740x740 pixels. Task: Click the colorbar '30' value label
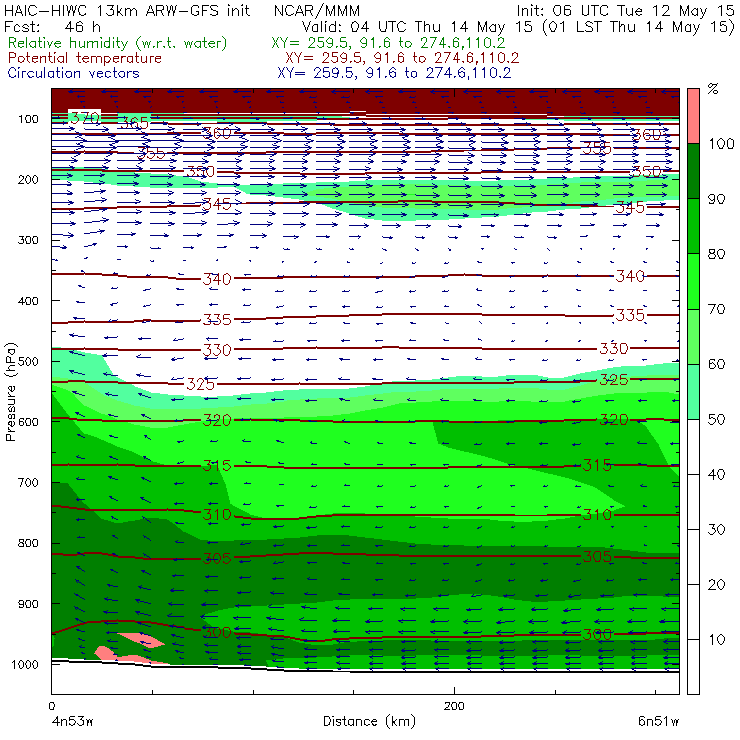[x=717, y=530]
